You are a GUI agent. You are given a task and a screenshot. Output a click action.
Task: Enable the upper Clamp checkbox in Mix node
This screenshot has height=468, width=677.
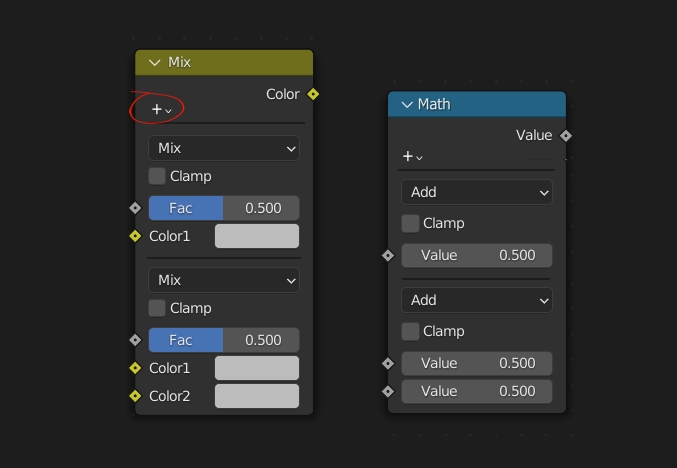(157, 176)
